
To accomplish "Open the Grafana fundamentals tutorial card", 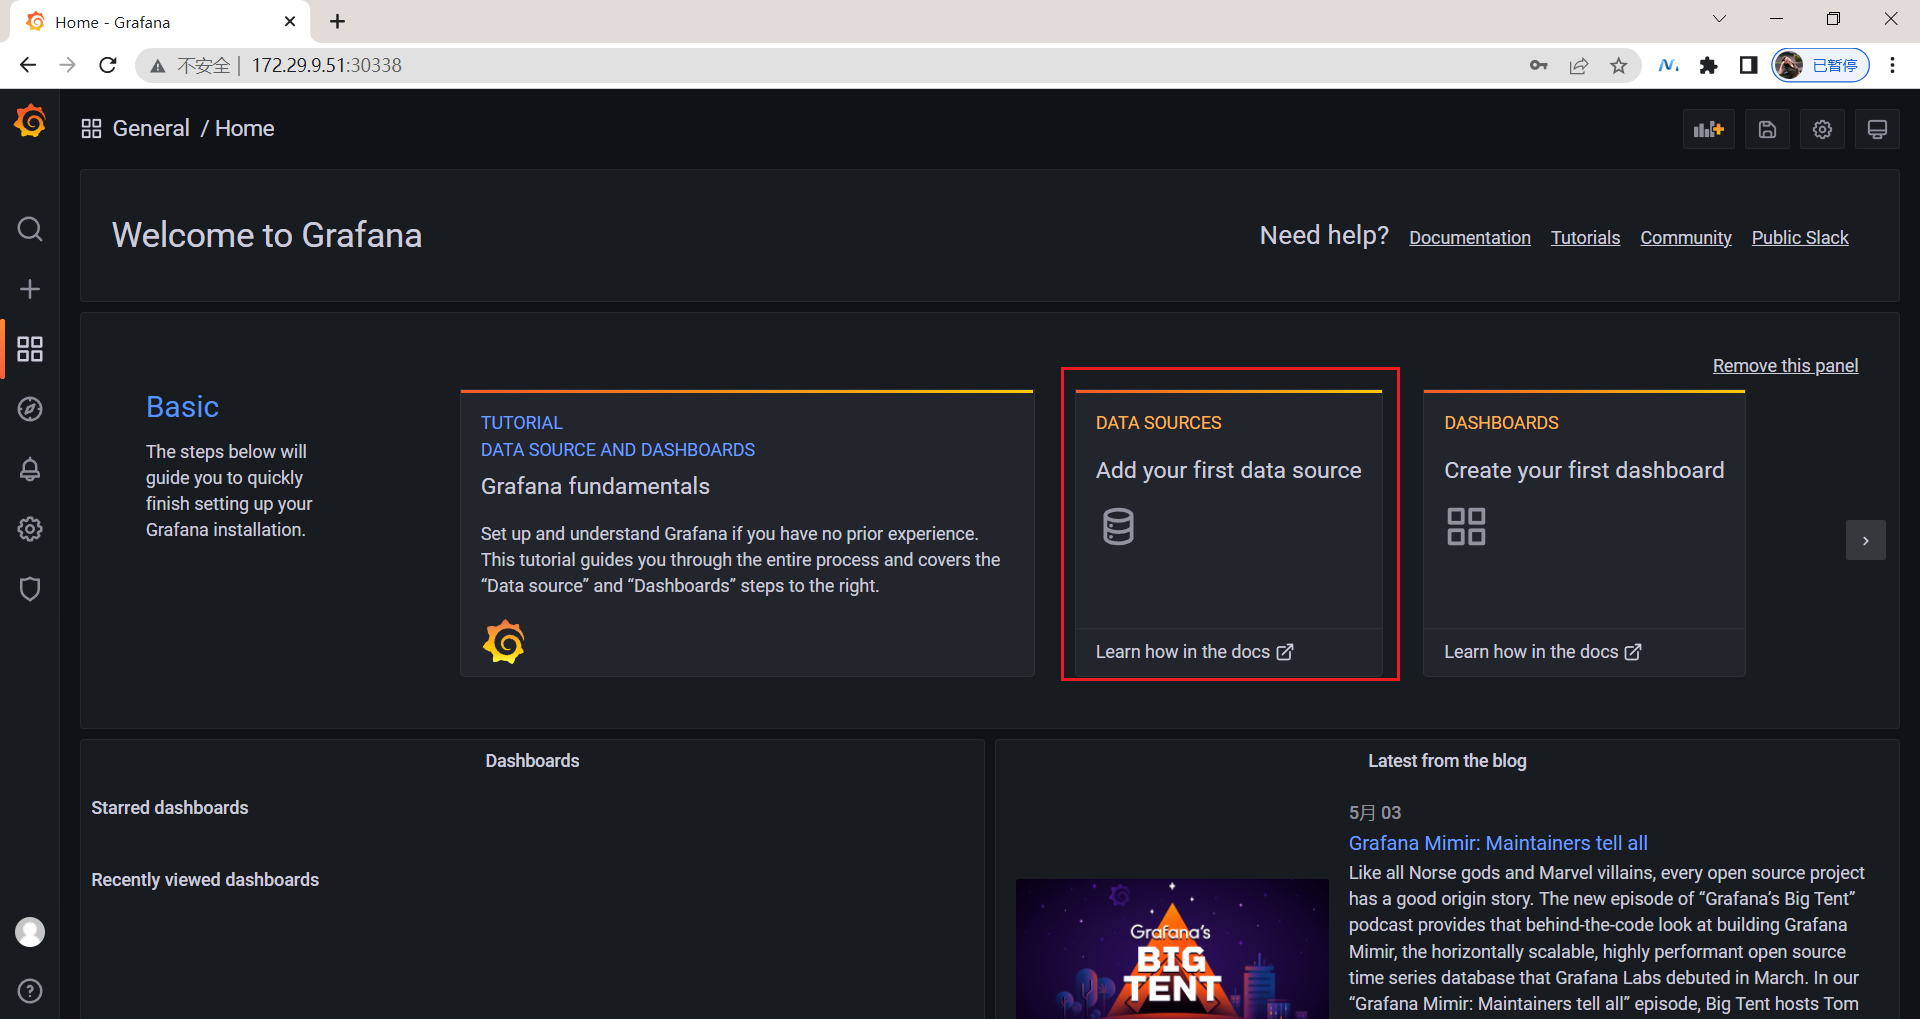I will coord(747,534).
